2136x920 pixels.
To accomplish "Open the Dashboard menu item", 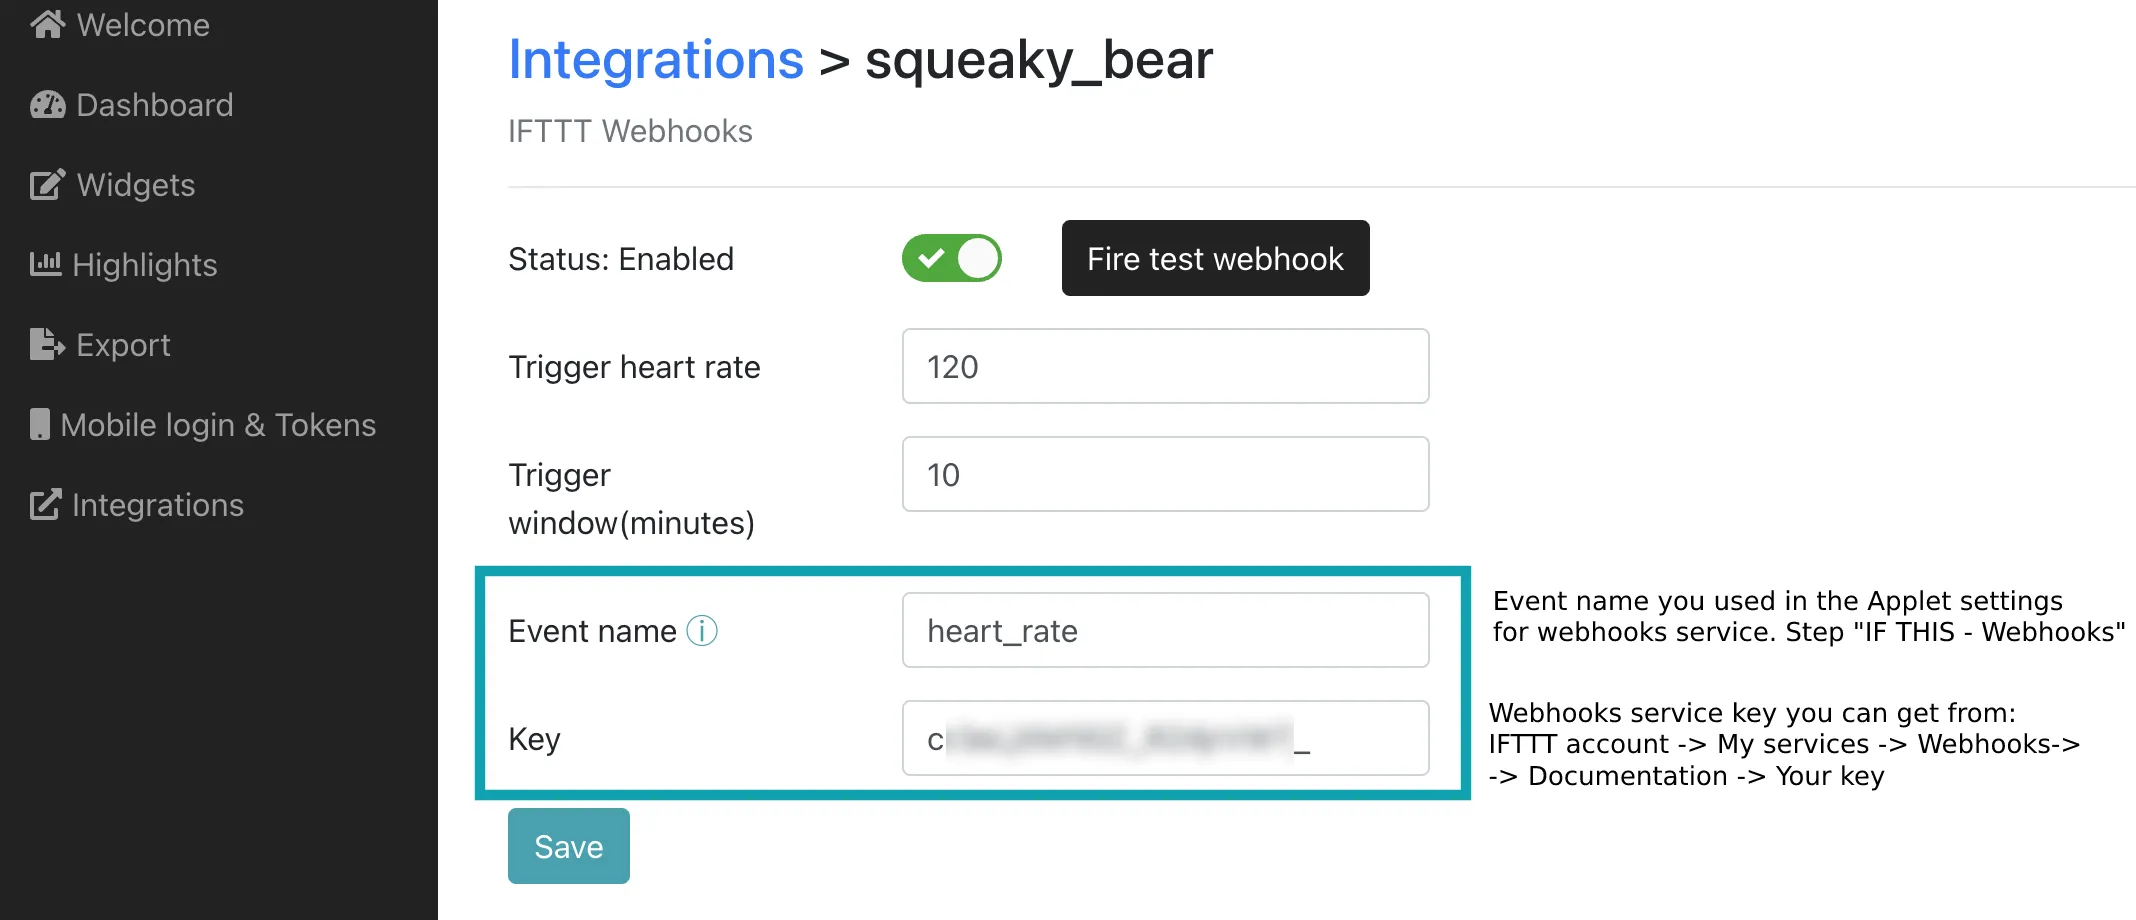I will 132,105.
